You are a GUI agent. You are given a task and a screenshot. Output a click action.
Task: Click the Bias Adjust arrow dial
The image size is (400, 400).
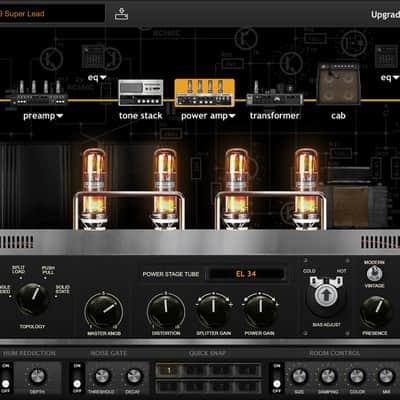(325, 296)
